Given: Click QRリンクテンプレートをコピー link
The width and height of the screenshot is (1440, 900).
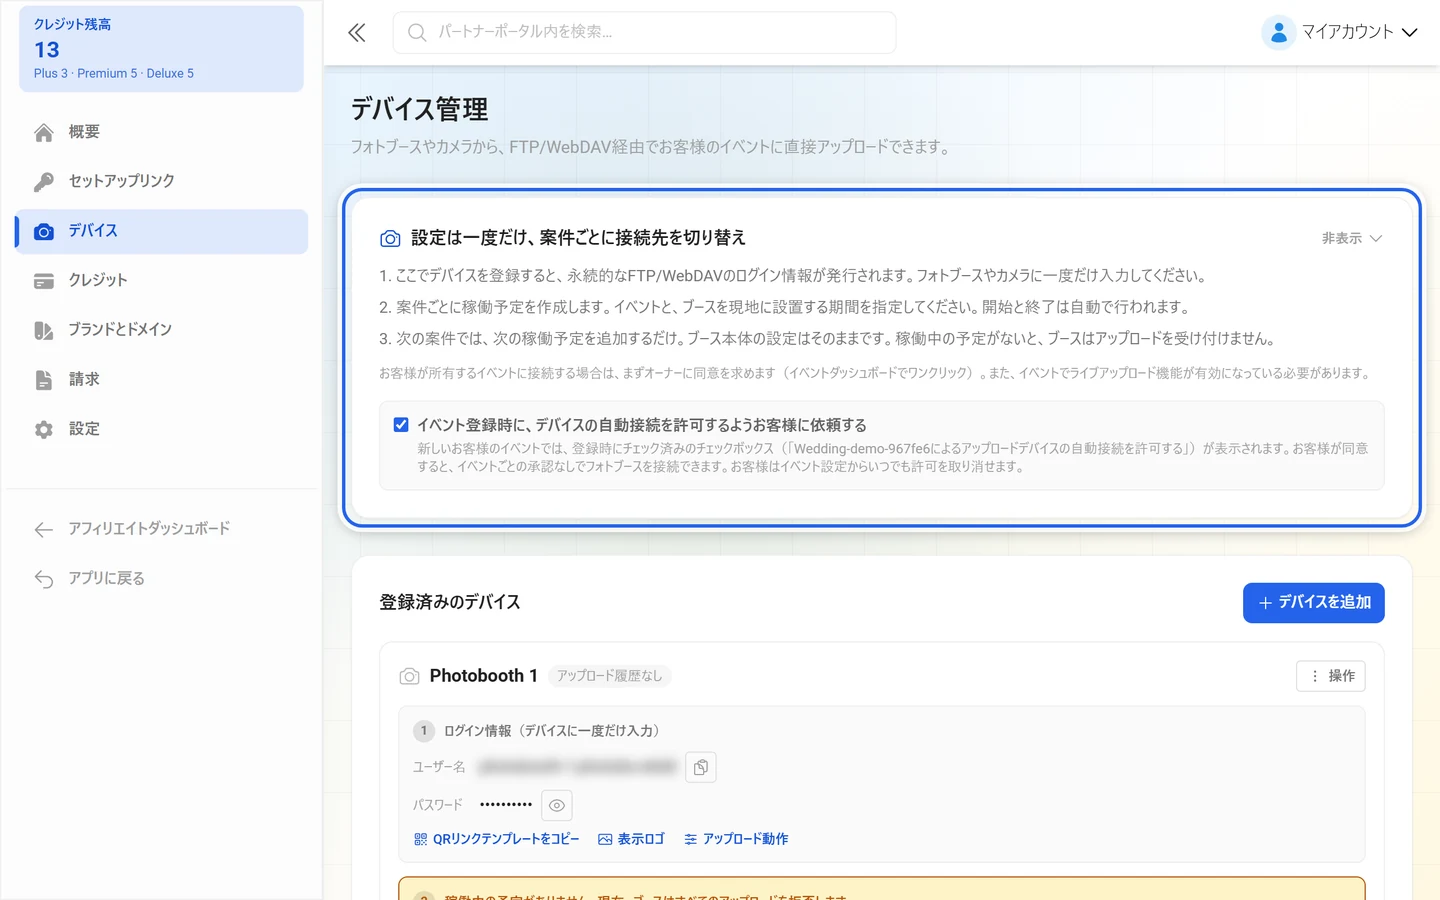Looking at the screenshot, I should point(497,839).
